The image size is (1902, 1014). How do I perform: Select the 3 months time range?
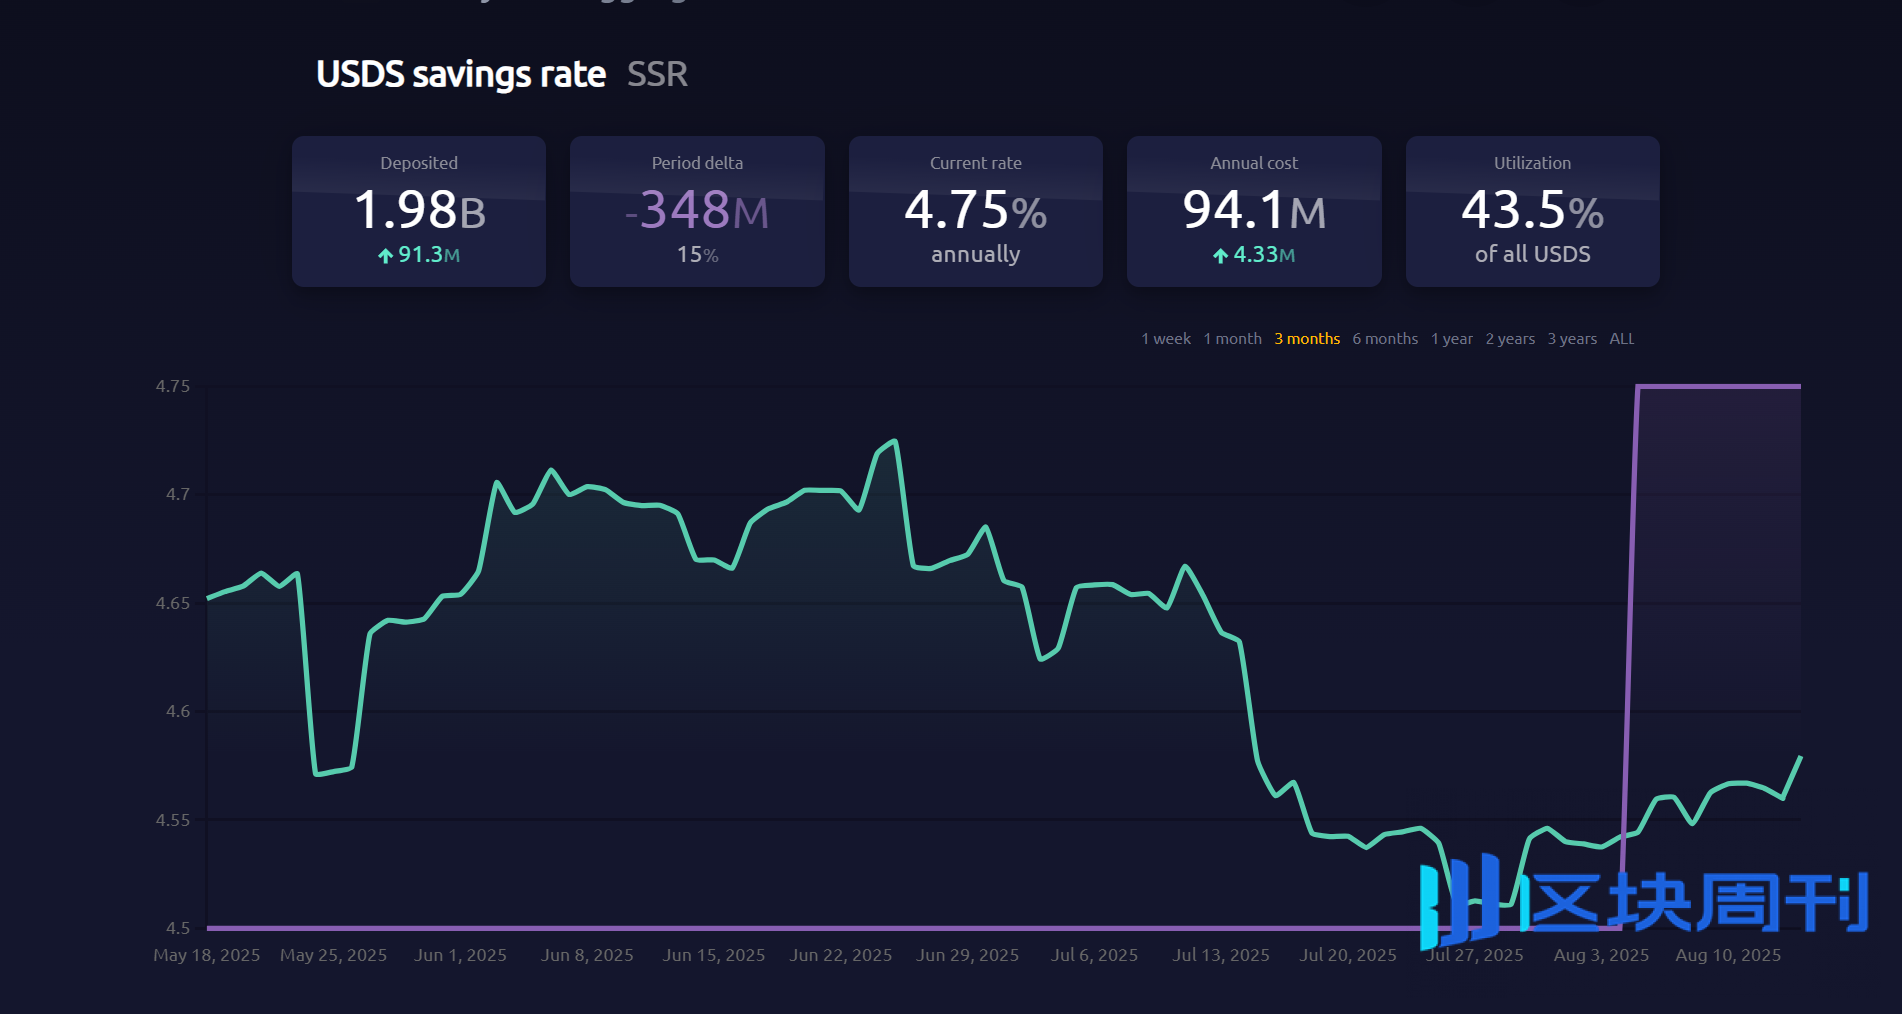[x=1307, y=339]
